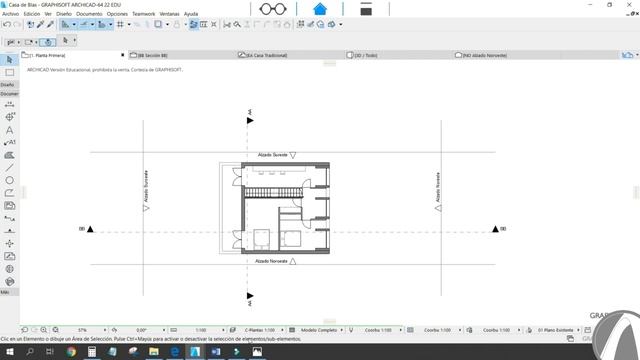Screen dimensions: 640x360
Task: Select the Drawing tool
Action: click(9, 206)
